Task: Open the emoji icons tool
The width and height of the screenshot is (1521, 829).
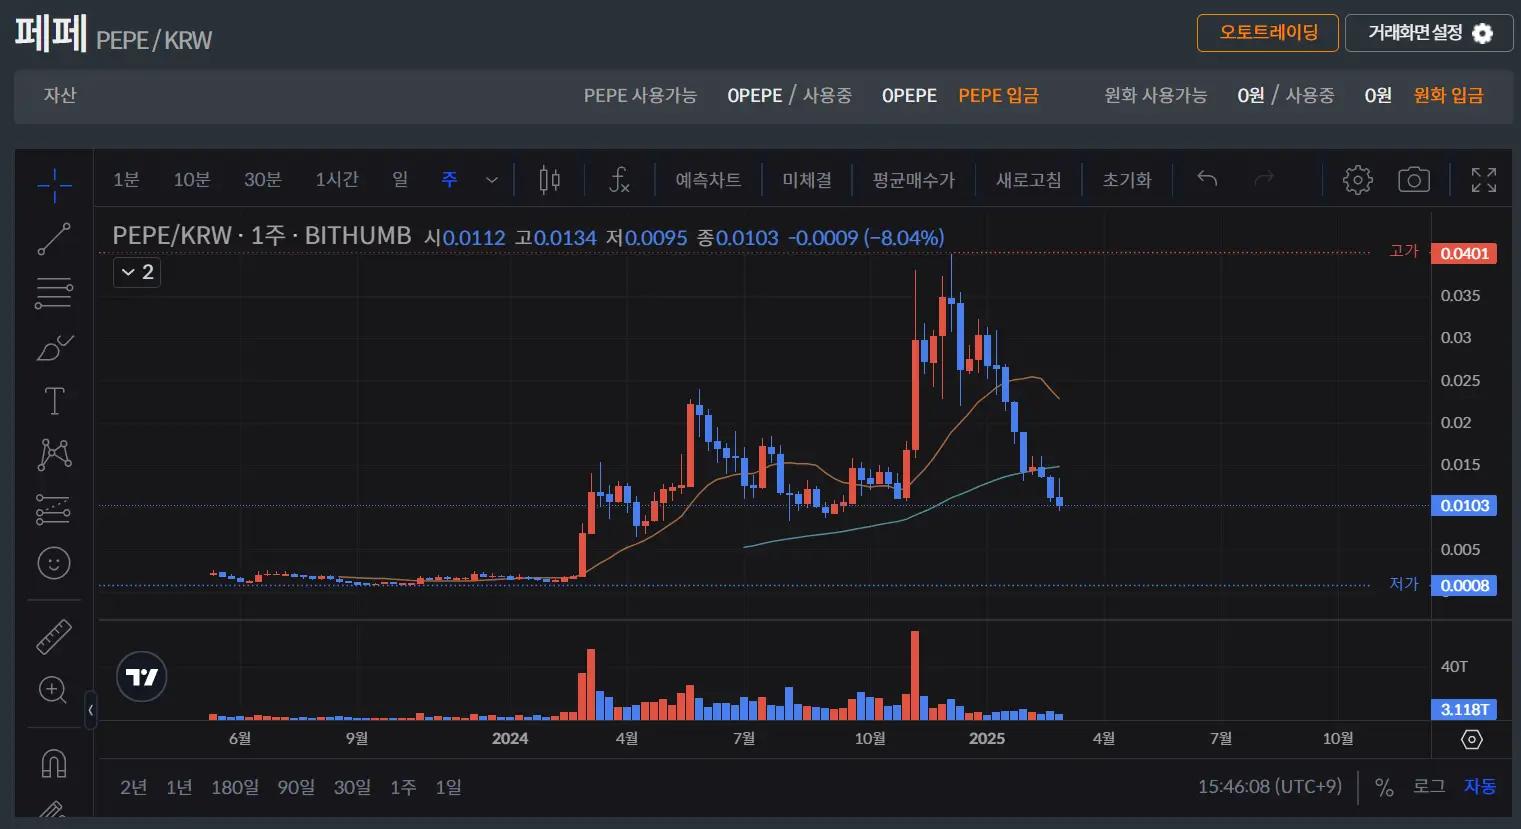Action: pyautogui.click(x=54, y=563)
